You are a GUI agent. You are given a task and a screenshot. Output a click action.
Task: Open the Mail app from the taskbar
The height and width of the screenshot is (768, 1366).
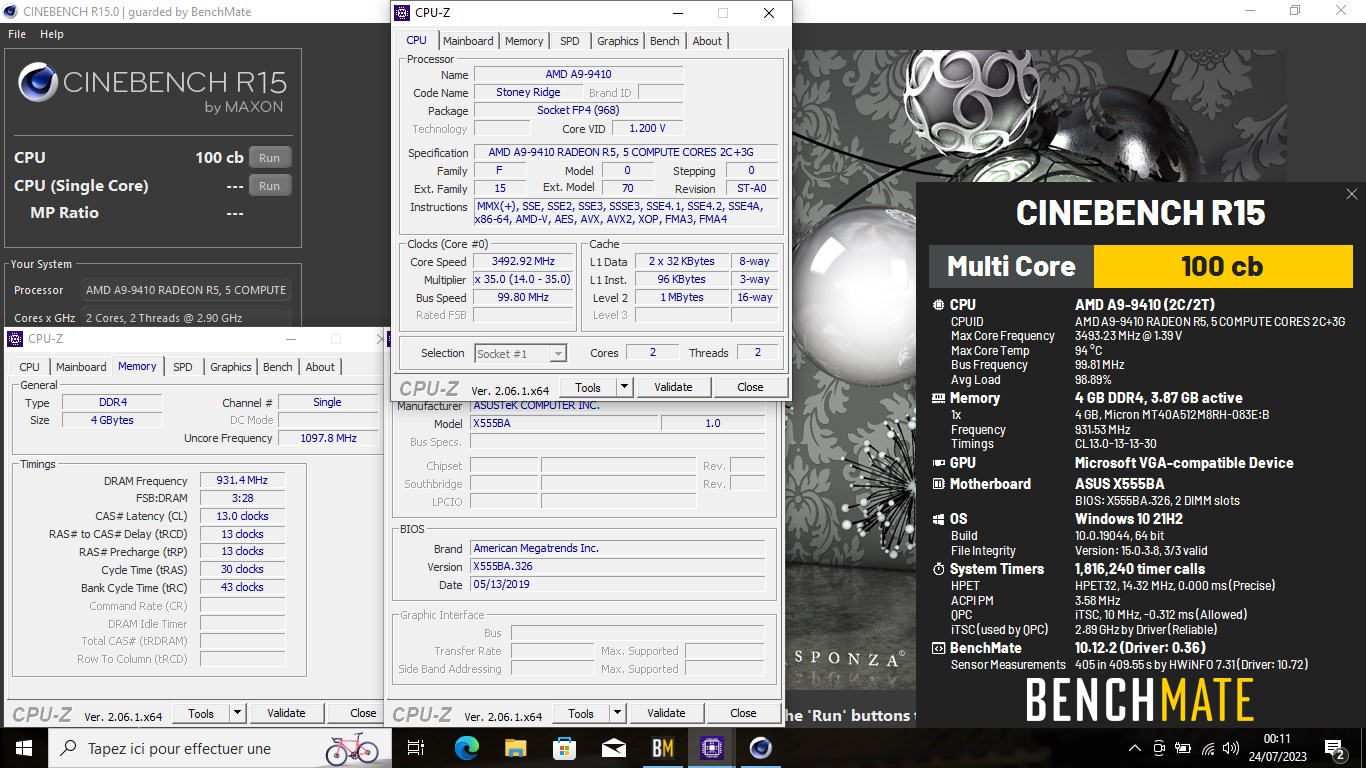coord(613,748)
